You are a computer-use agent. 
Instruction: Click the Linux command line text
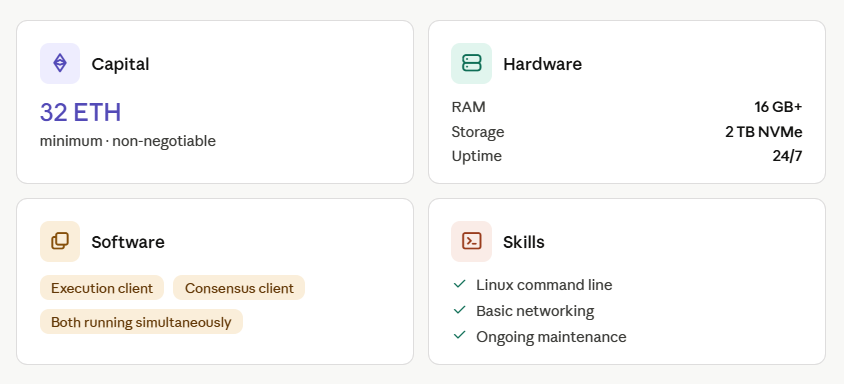click(544, 284)
